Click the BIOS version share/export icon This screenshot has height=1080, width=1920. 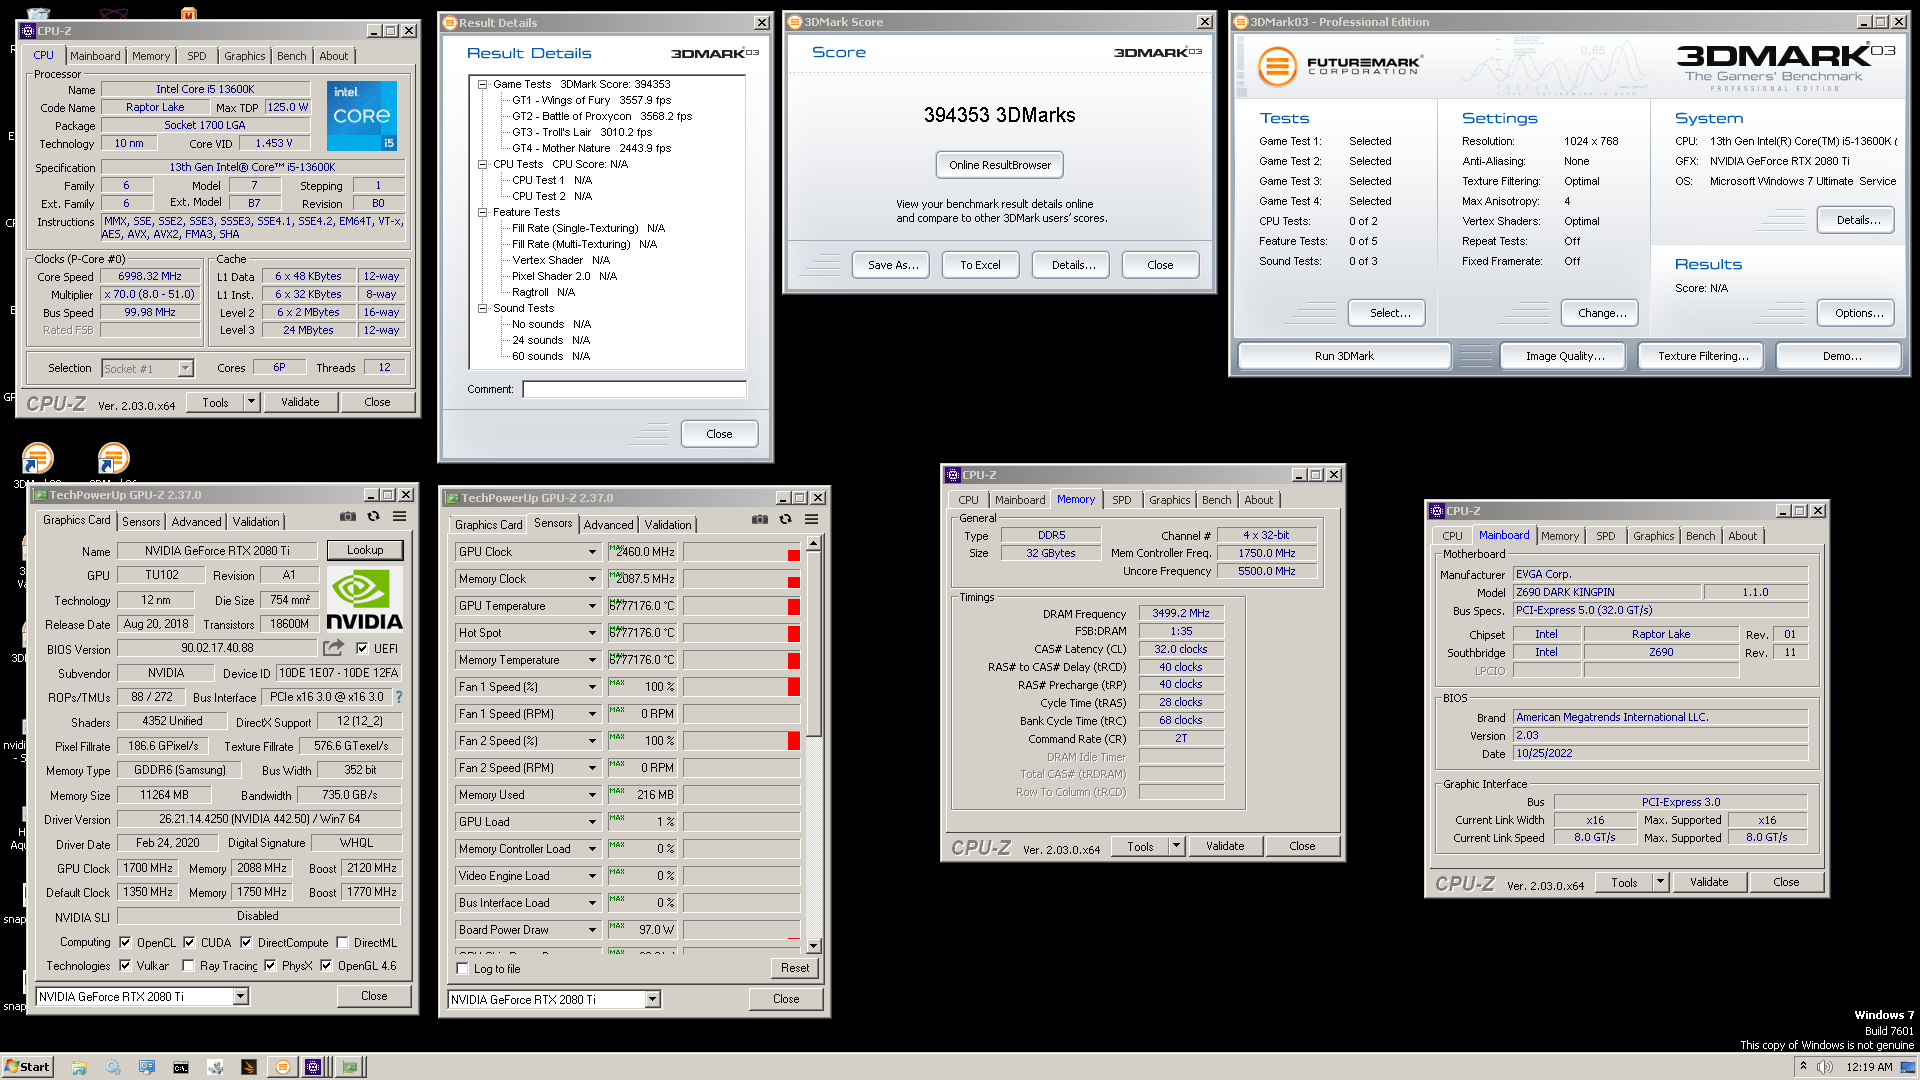pyautogui.click(x=334, y=648)
